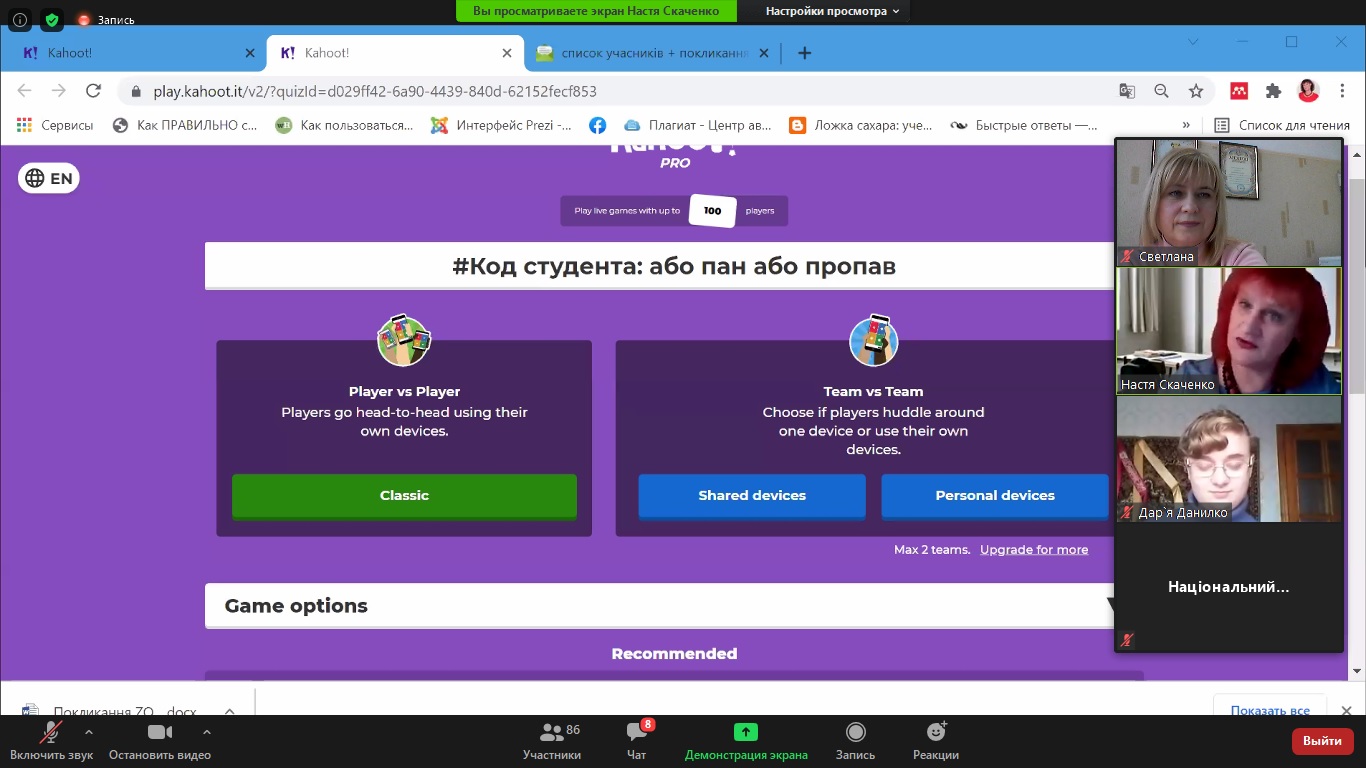The width and height of the screenshot is (1366, 768).
Task: Open the Chrome three-dot menu
Action: [1342, 91]
